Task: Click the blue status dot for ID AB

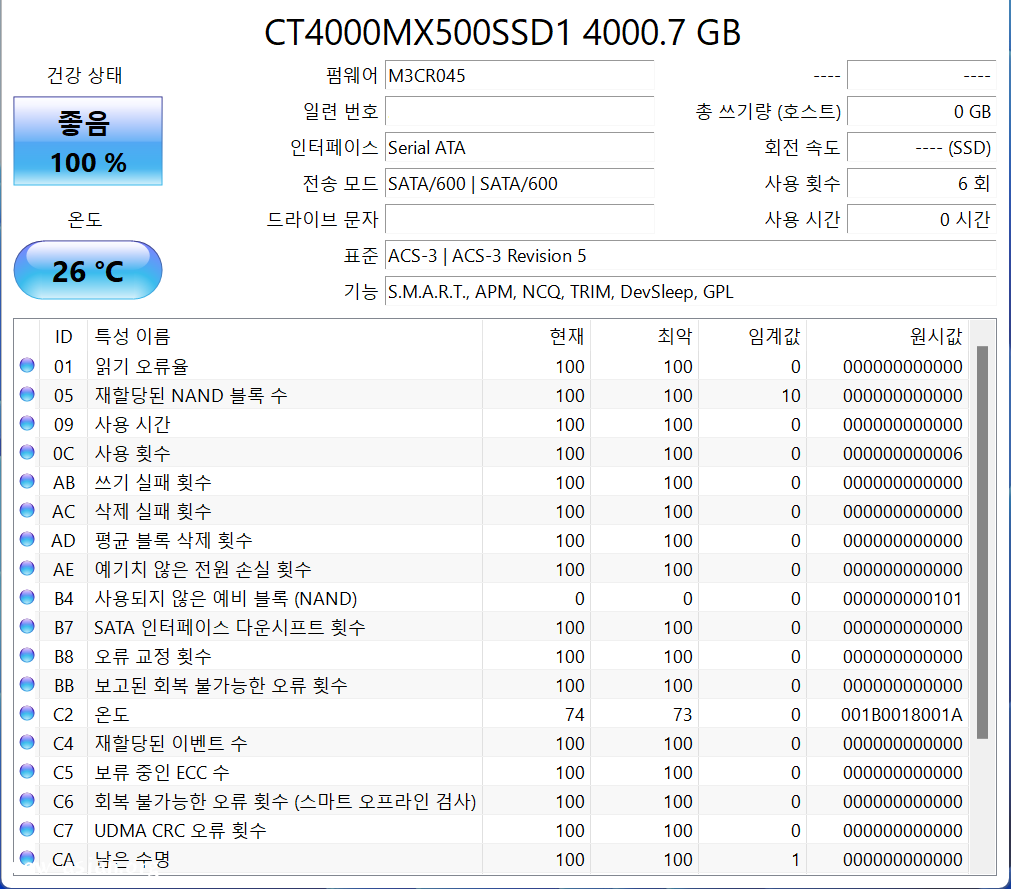Action: (27, 481)
